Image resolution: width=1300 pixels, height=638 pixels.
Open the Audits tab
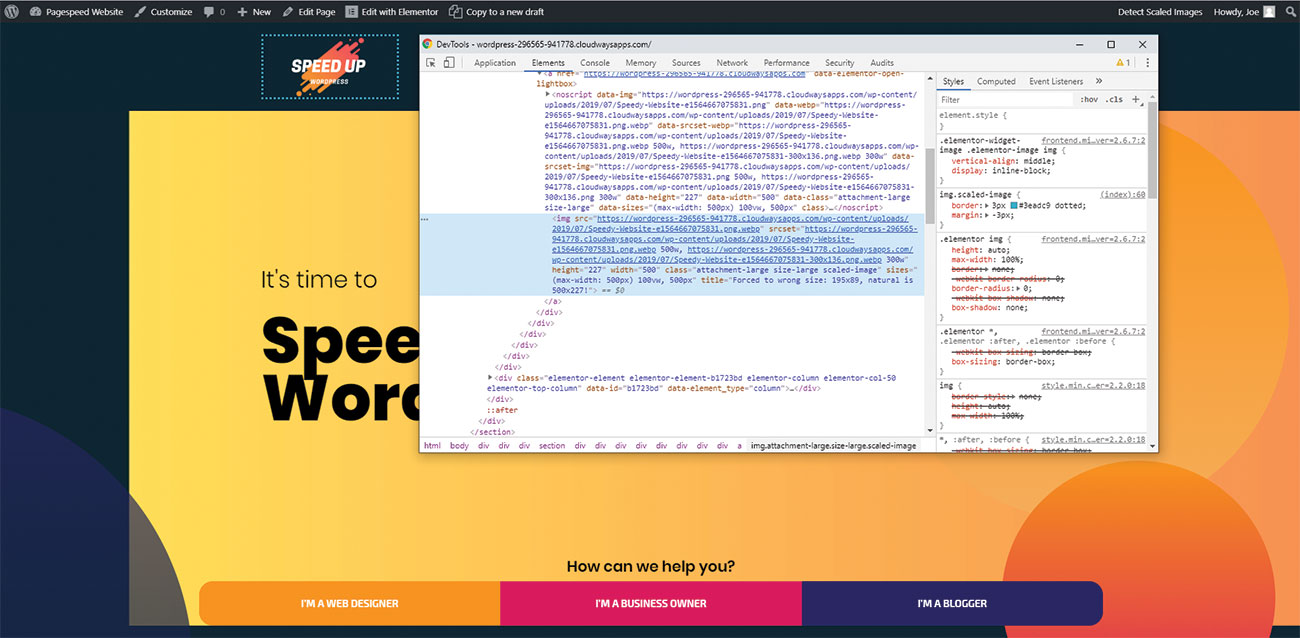pyautogui.click(x=882, y=63)
